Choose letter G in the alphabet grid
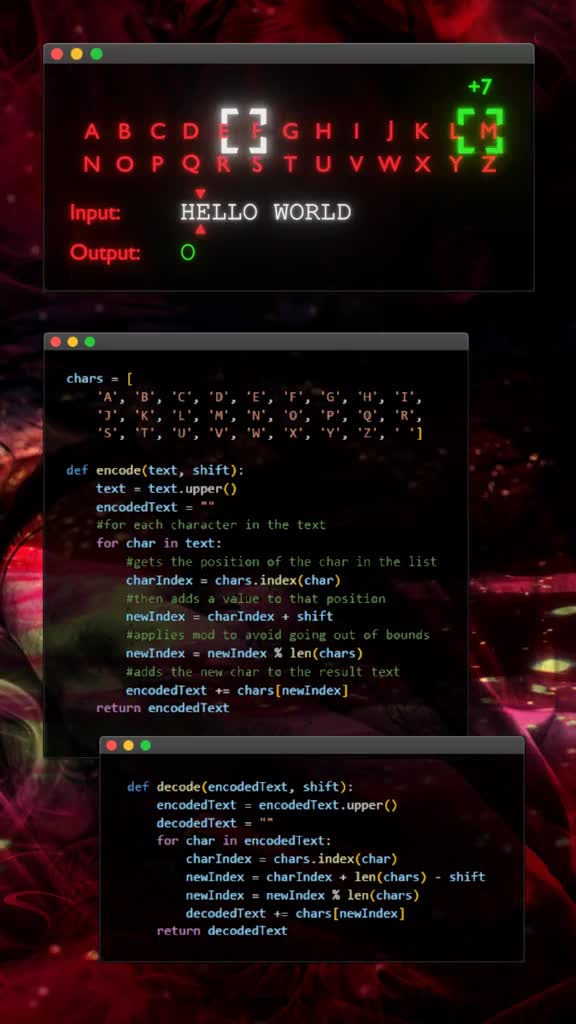Image resolution: width=576 pixels, height=1024 pixels. click(x=291, y=132)
